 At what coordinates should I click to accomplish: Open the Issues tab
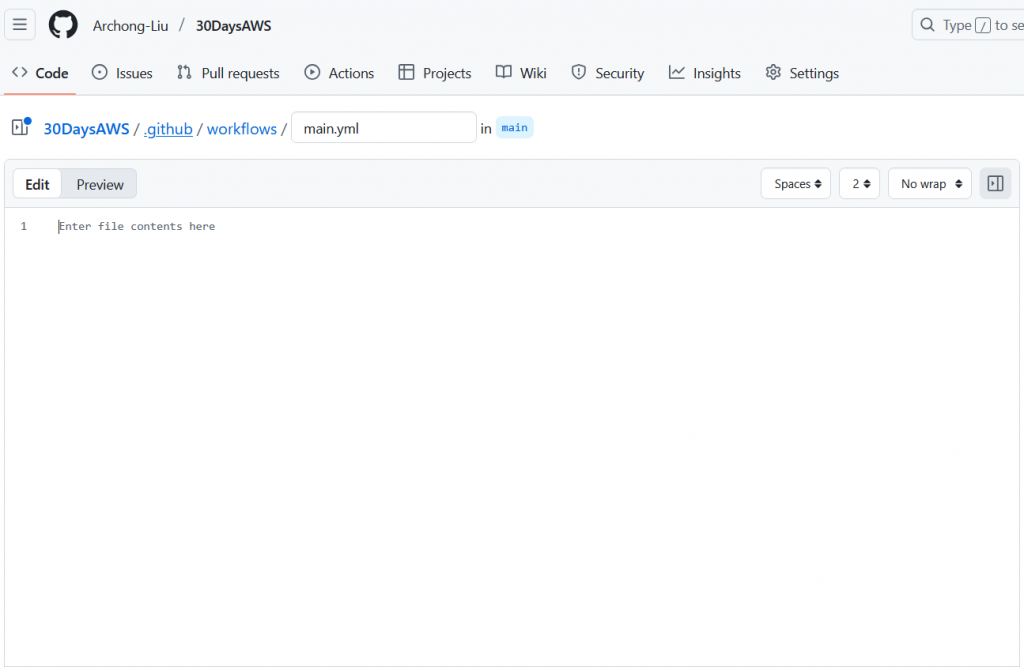122,73
